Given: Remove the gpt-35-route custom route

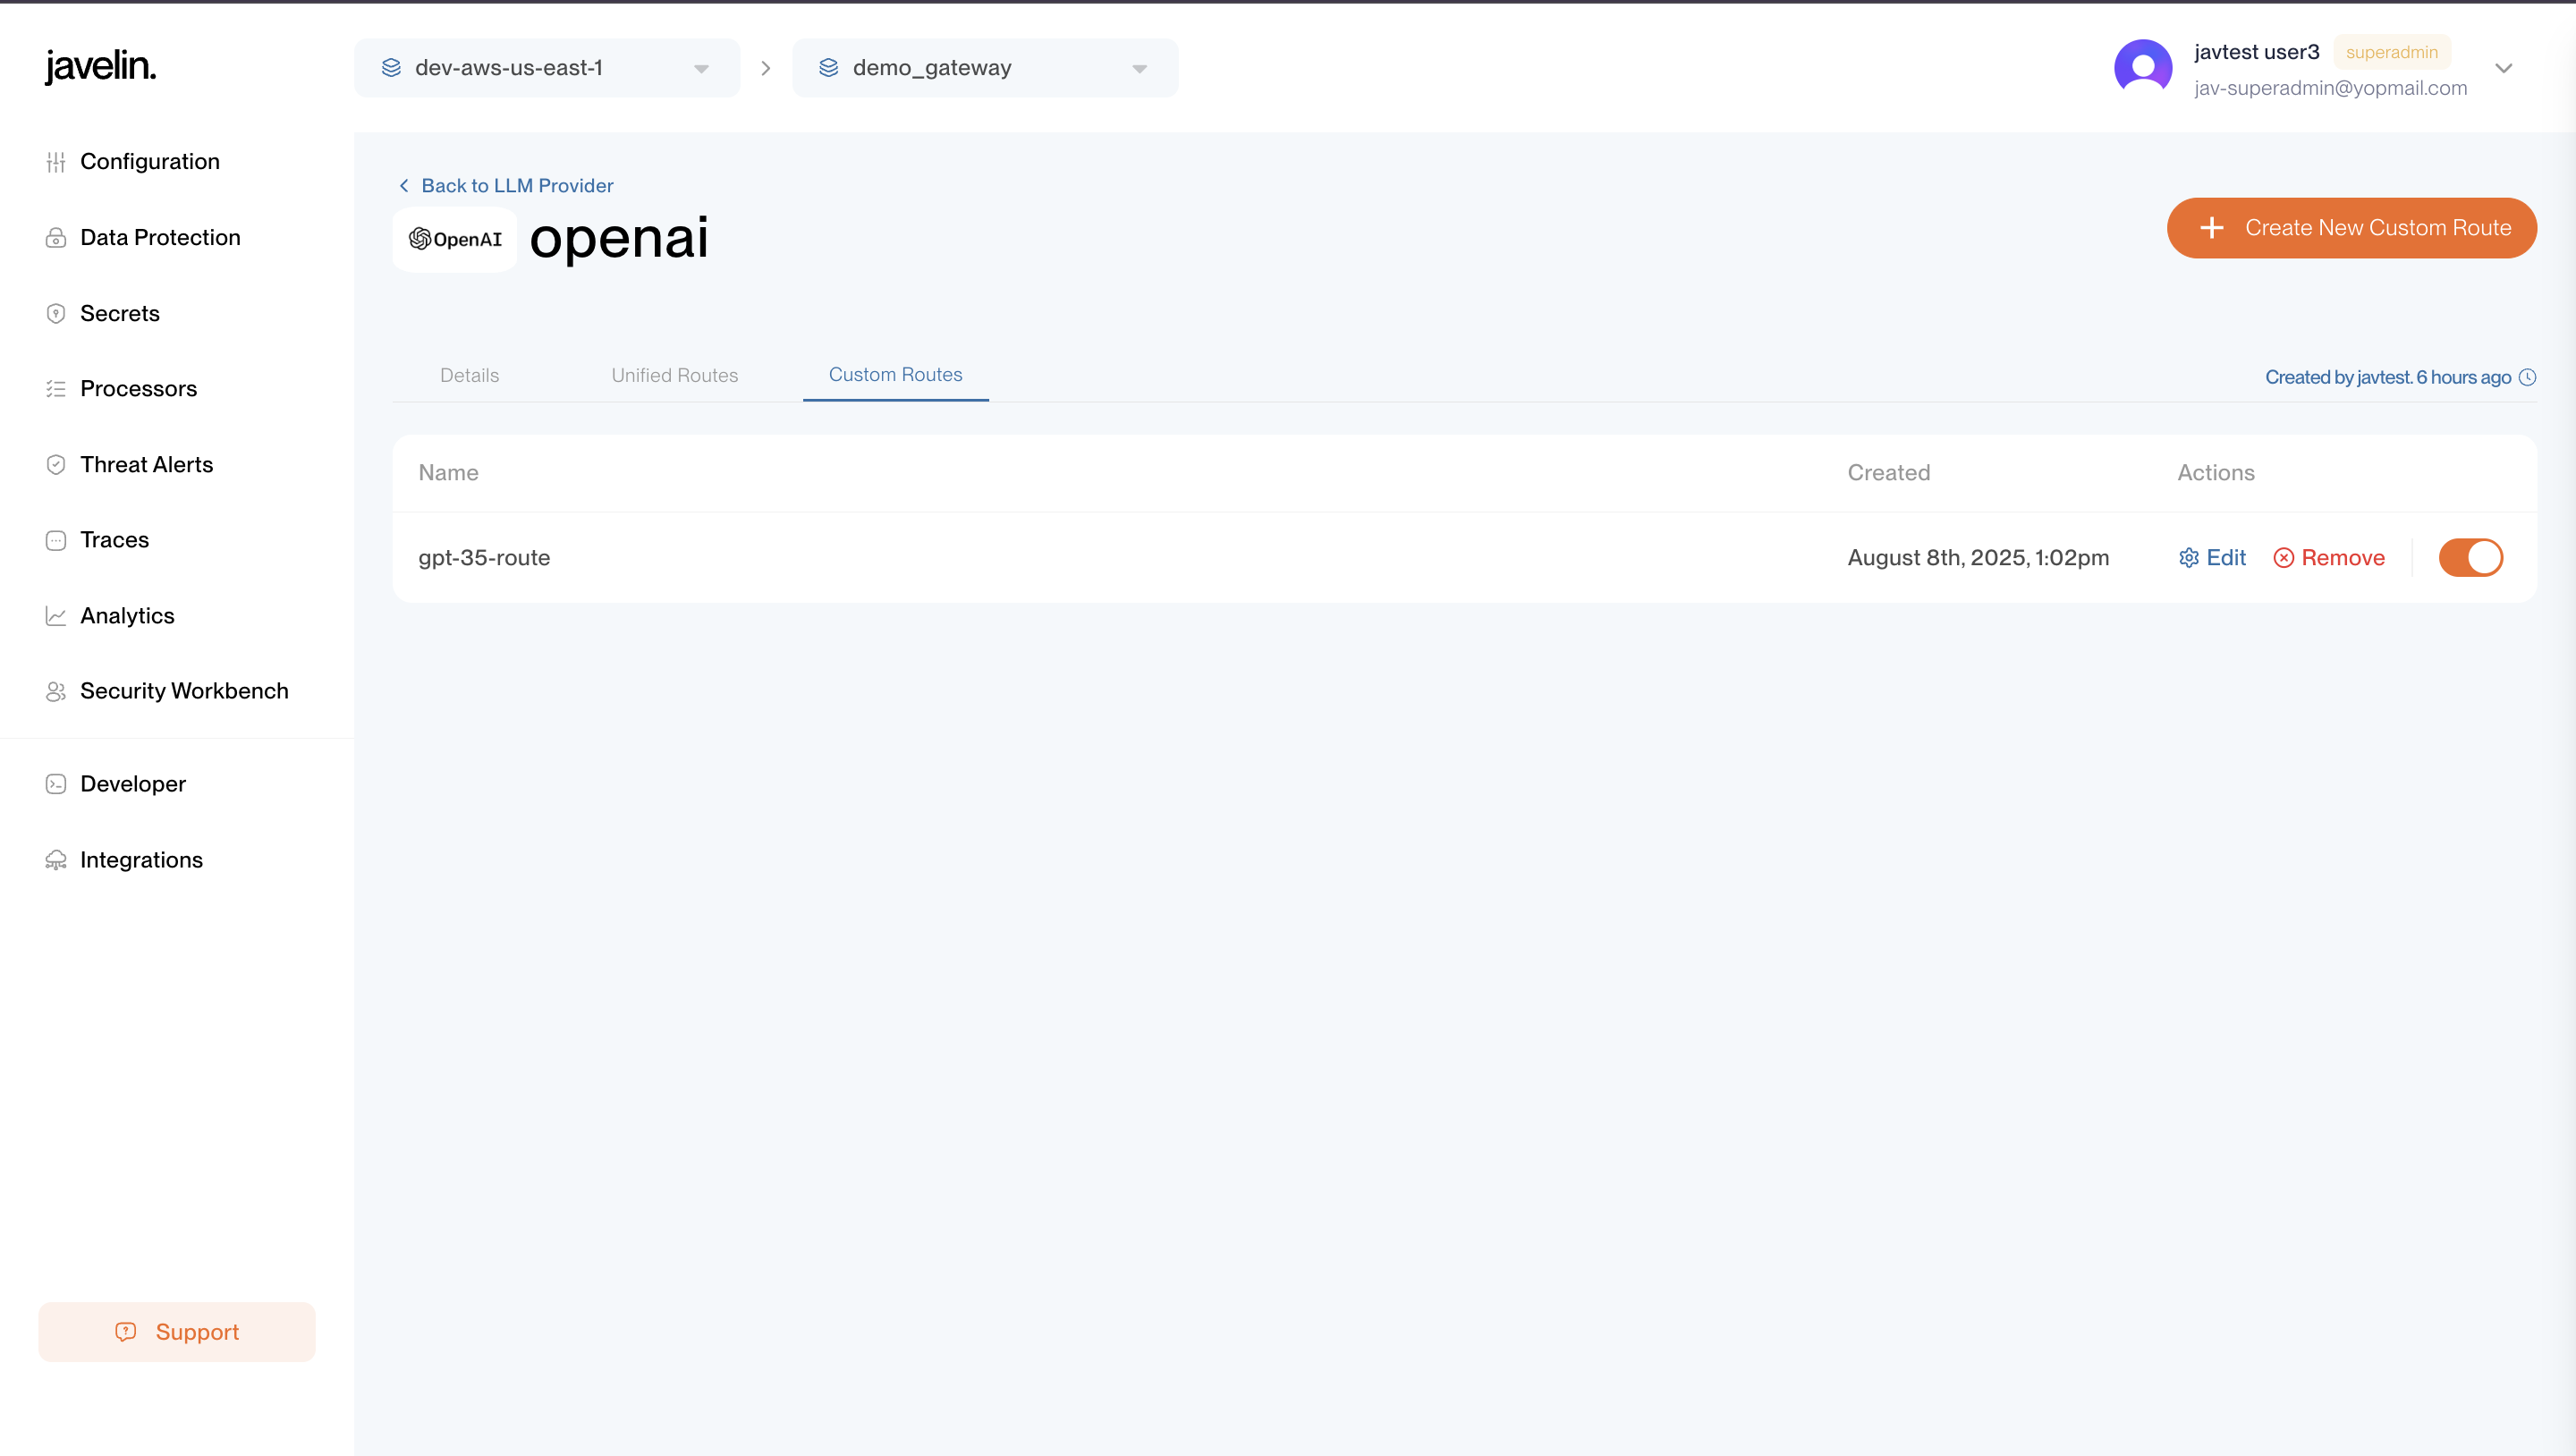Looking at the screenshot, I should [x=2329, y=558].
